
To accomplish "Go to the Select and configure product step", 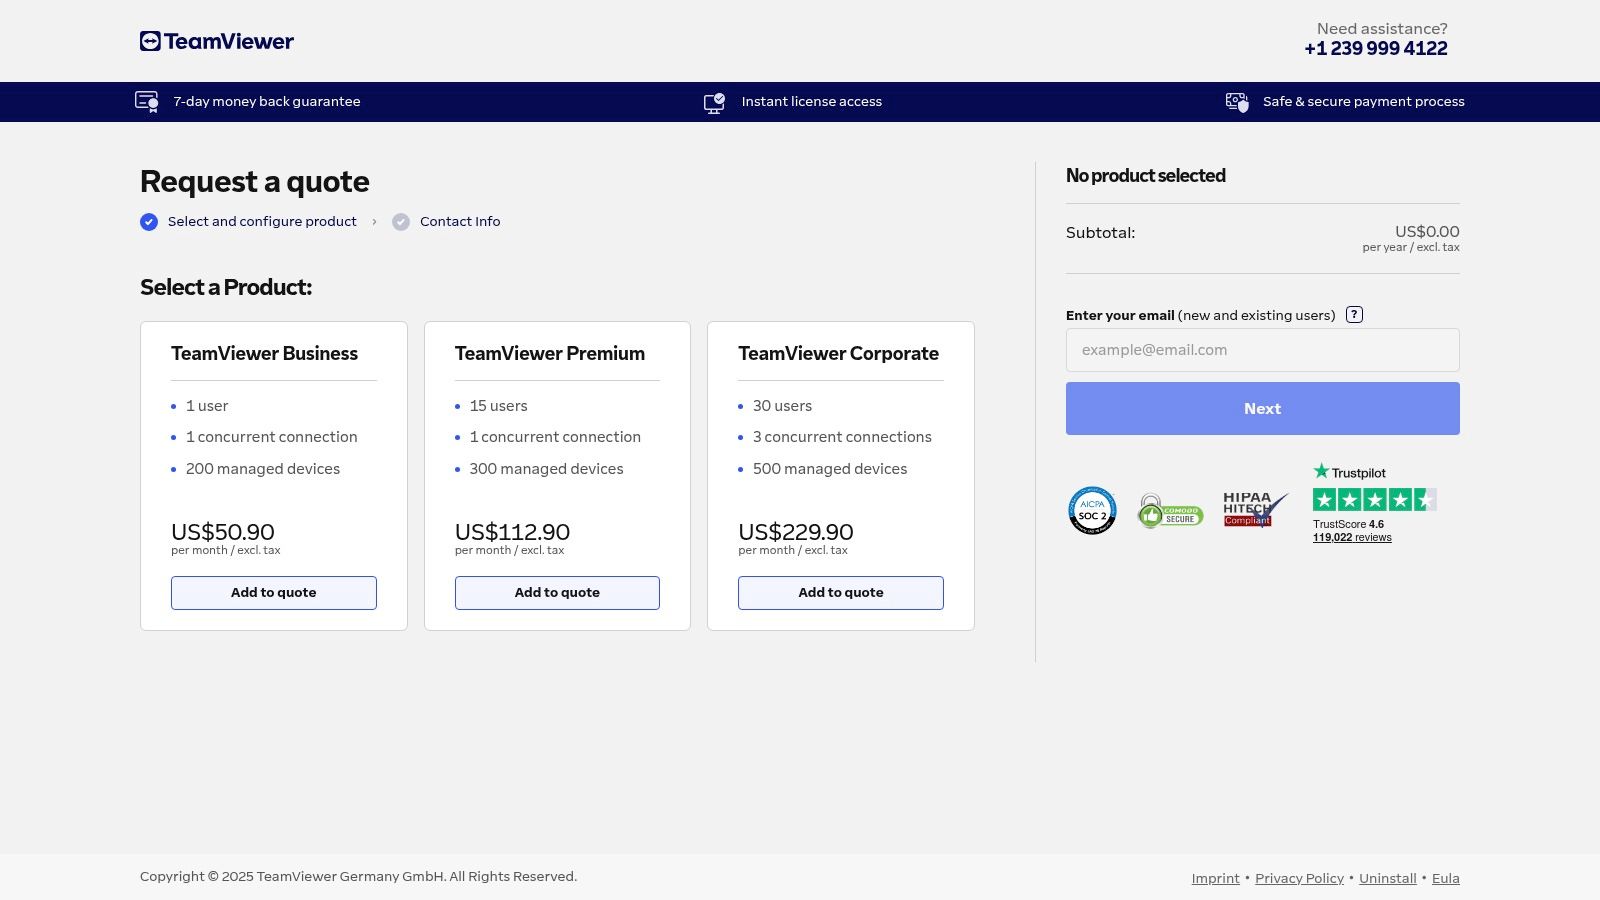I will (x=262, y=222).
